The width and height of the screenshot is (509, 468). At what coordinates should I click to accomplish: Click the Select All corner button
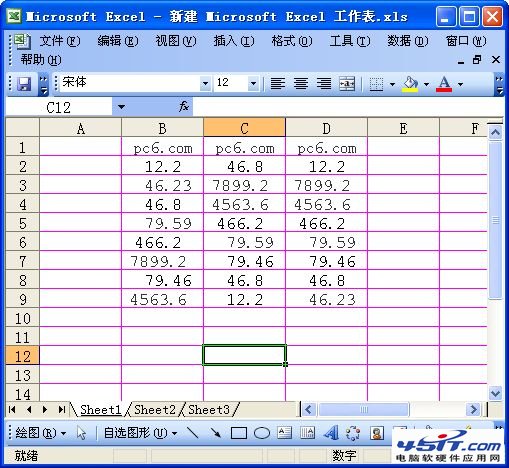[x=23, y=127]
